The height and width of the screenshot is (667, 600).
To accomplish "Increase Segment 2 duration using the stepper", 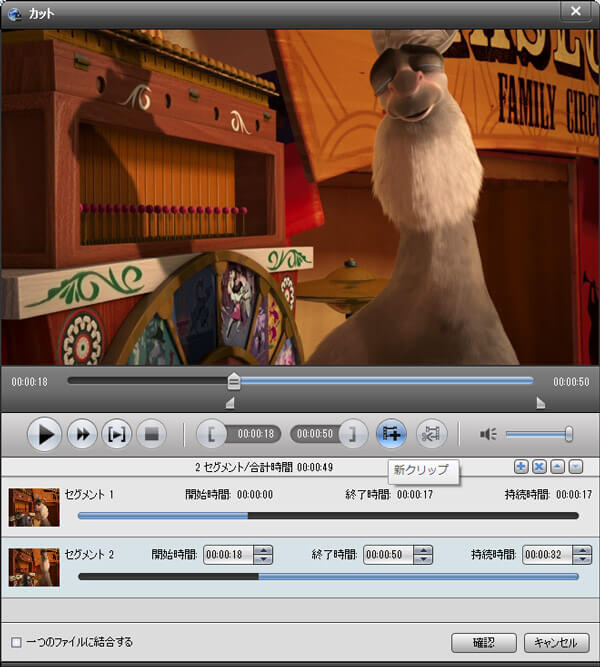I will pos(582,550).
